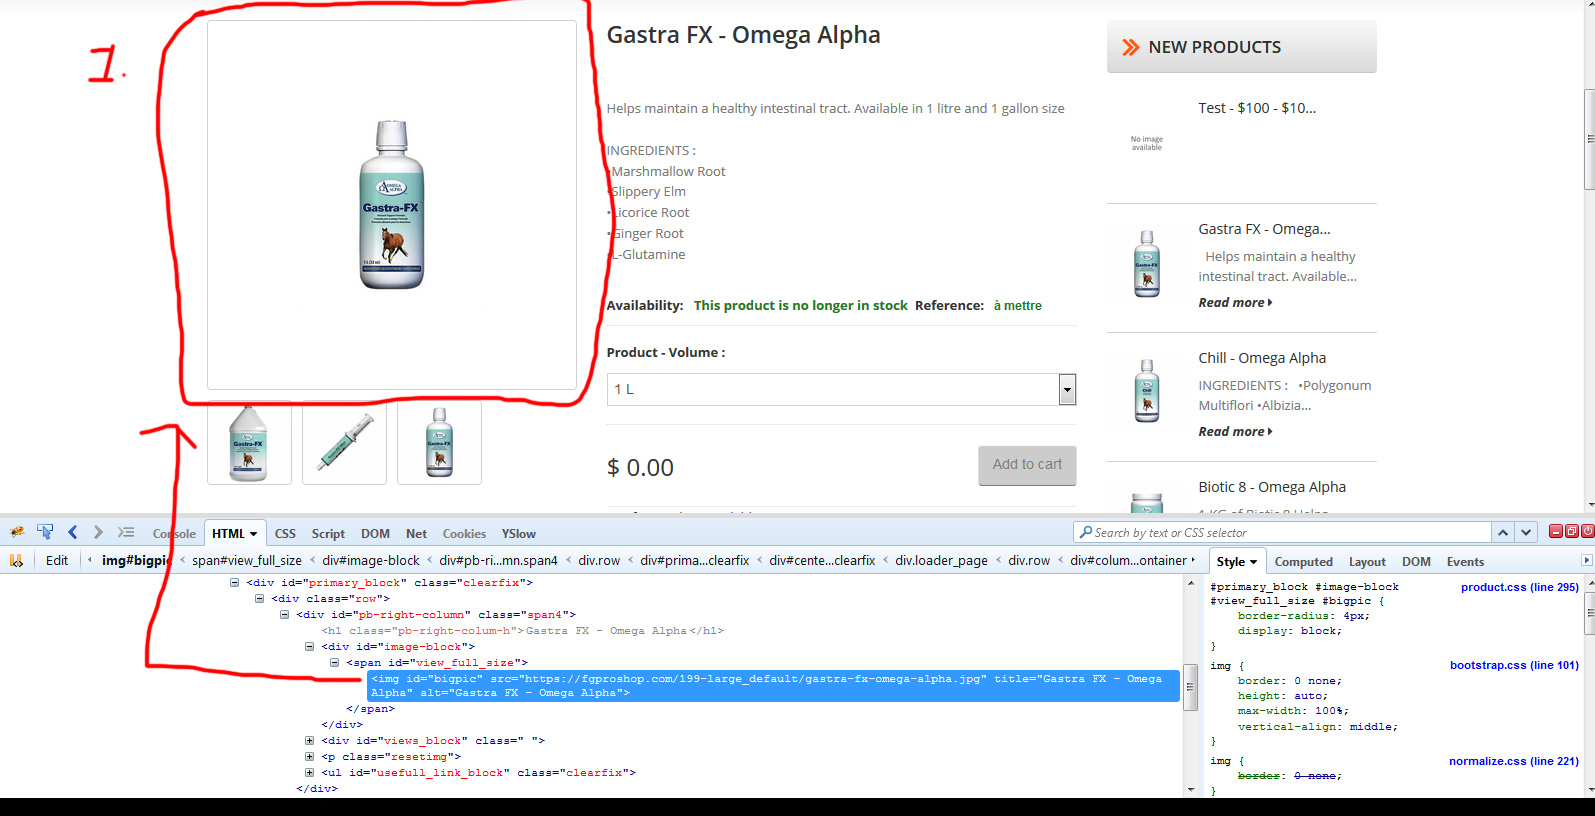Click the Firebug bug logo icon
1595x816 pixels.
click(17, 532)
